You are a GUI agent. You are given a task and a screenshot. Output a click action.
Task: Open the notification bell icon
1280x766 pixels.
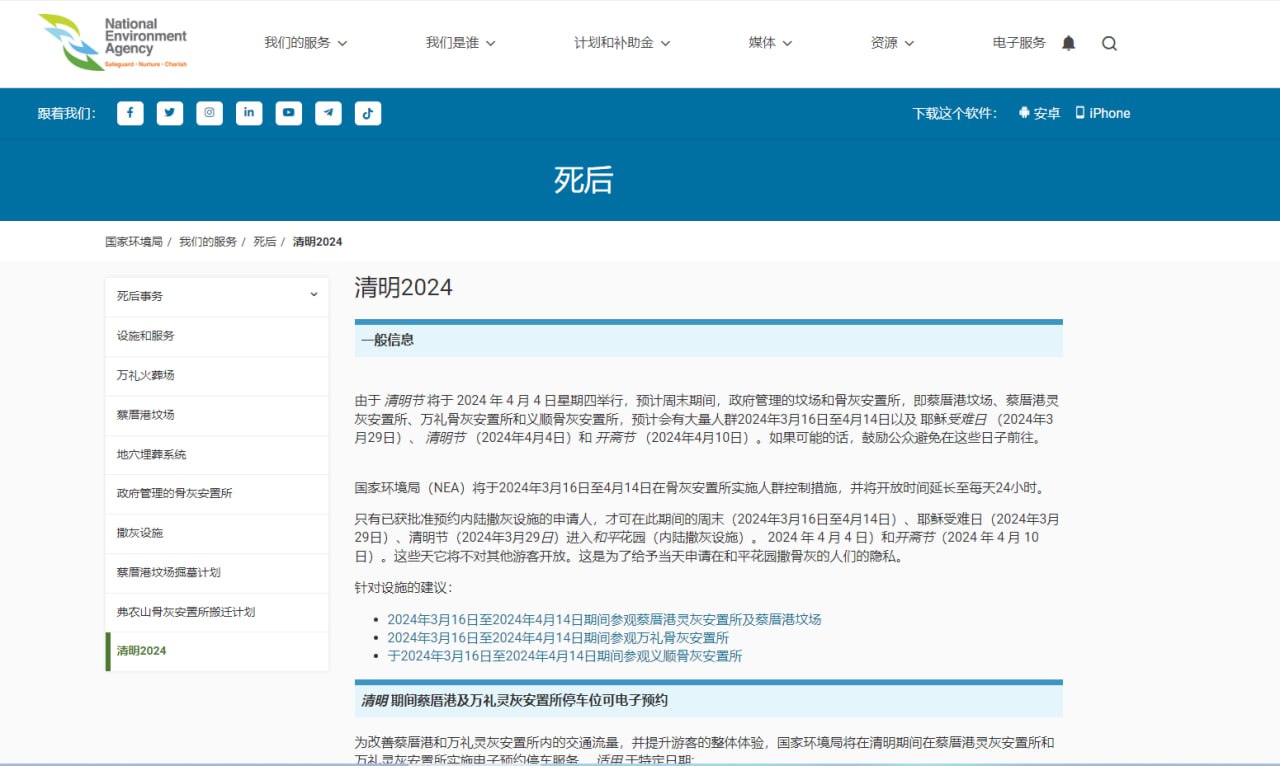point(1068,43)
